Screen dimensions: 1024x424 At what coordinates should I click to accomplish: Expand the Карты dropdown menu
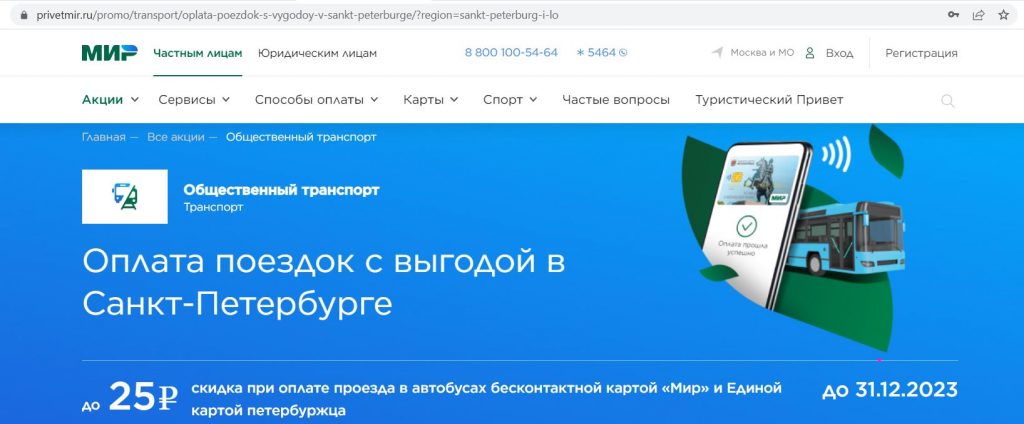[430, 100]
